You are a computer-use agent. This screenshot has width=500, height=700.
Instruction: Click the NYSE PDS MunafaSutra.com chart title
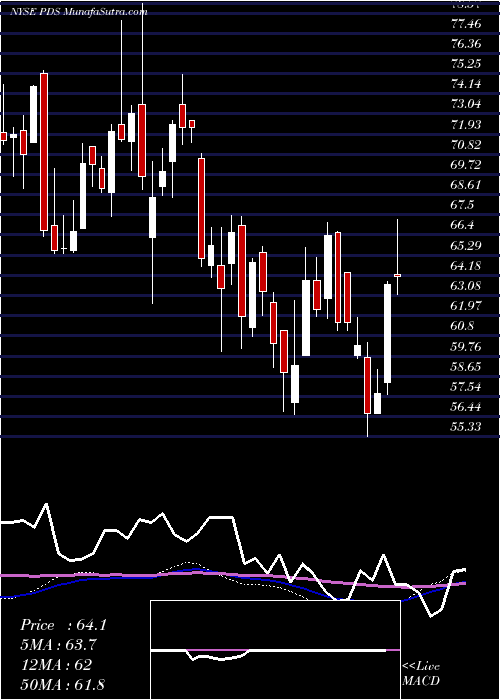click(79, 12)
